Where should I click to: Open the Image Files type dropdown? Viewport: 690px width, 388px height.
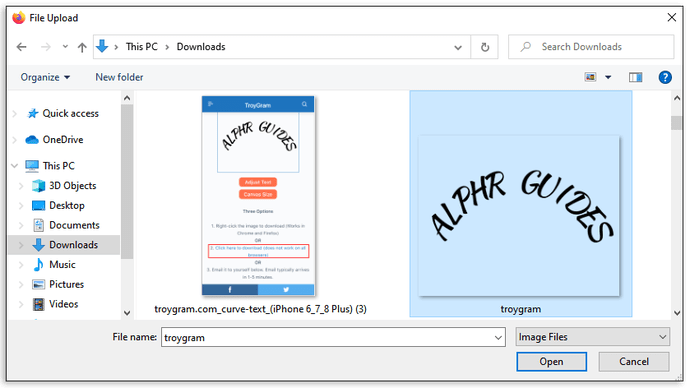tap(593, 337)
